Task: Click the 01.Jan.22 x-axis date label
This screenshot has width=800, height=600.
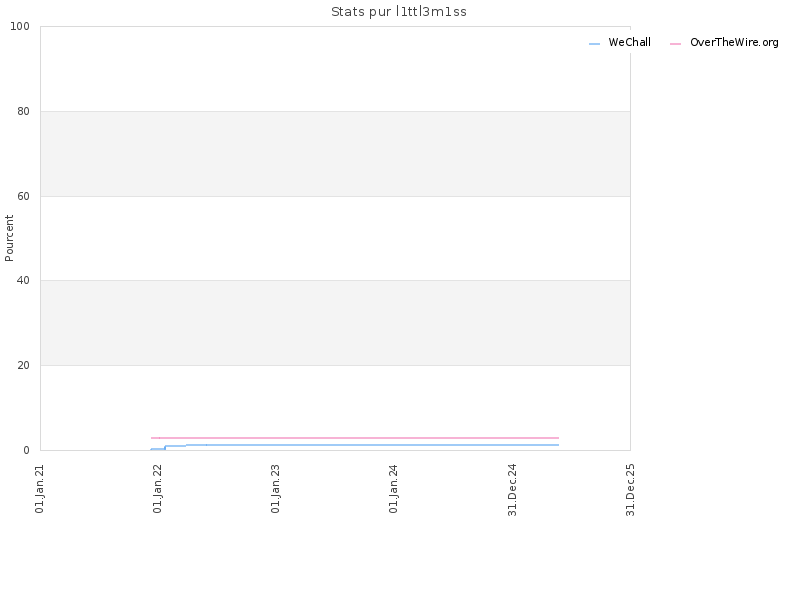Action: click(157, 488)
